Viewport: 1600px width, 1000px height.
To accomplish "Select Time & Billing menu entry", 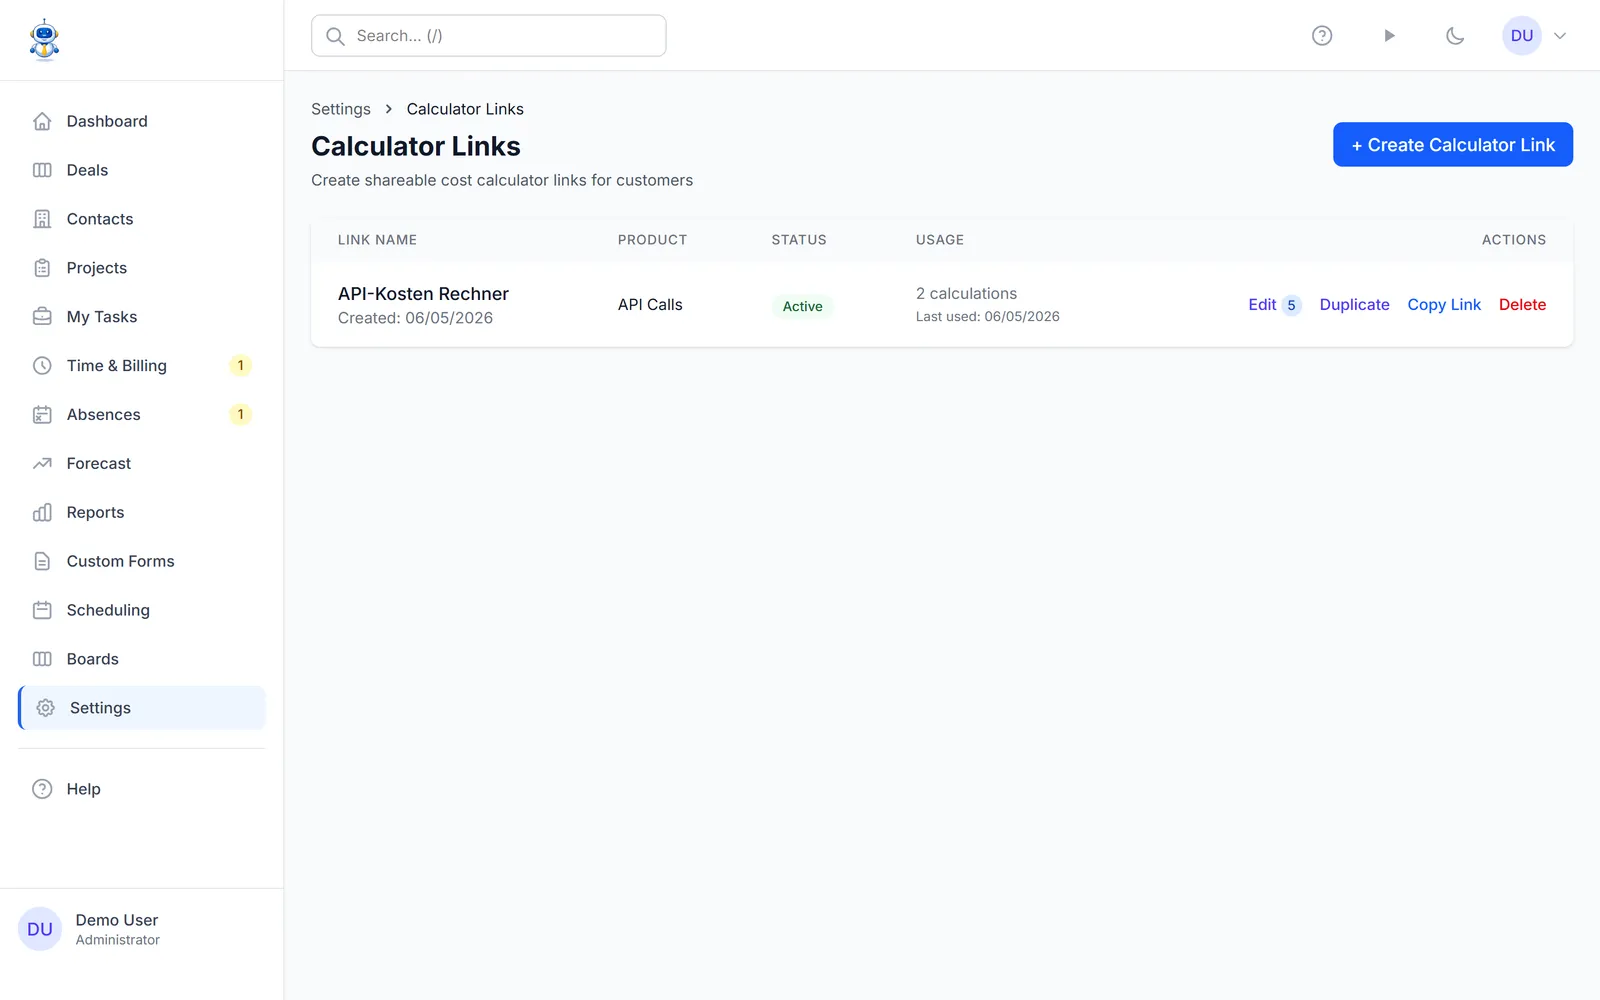I will (142, 366).
